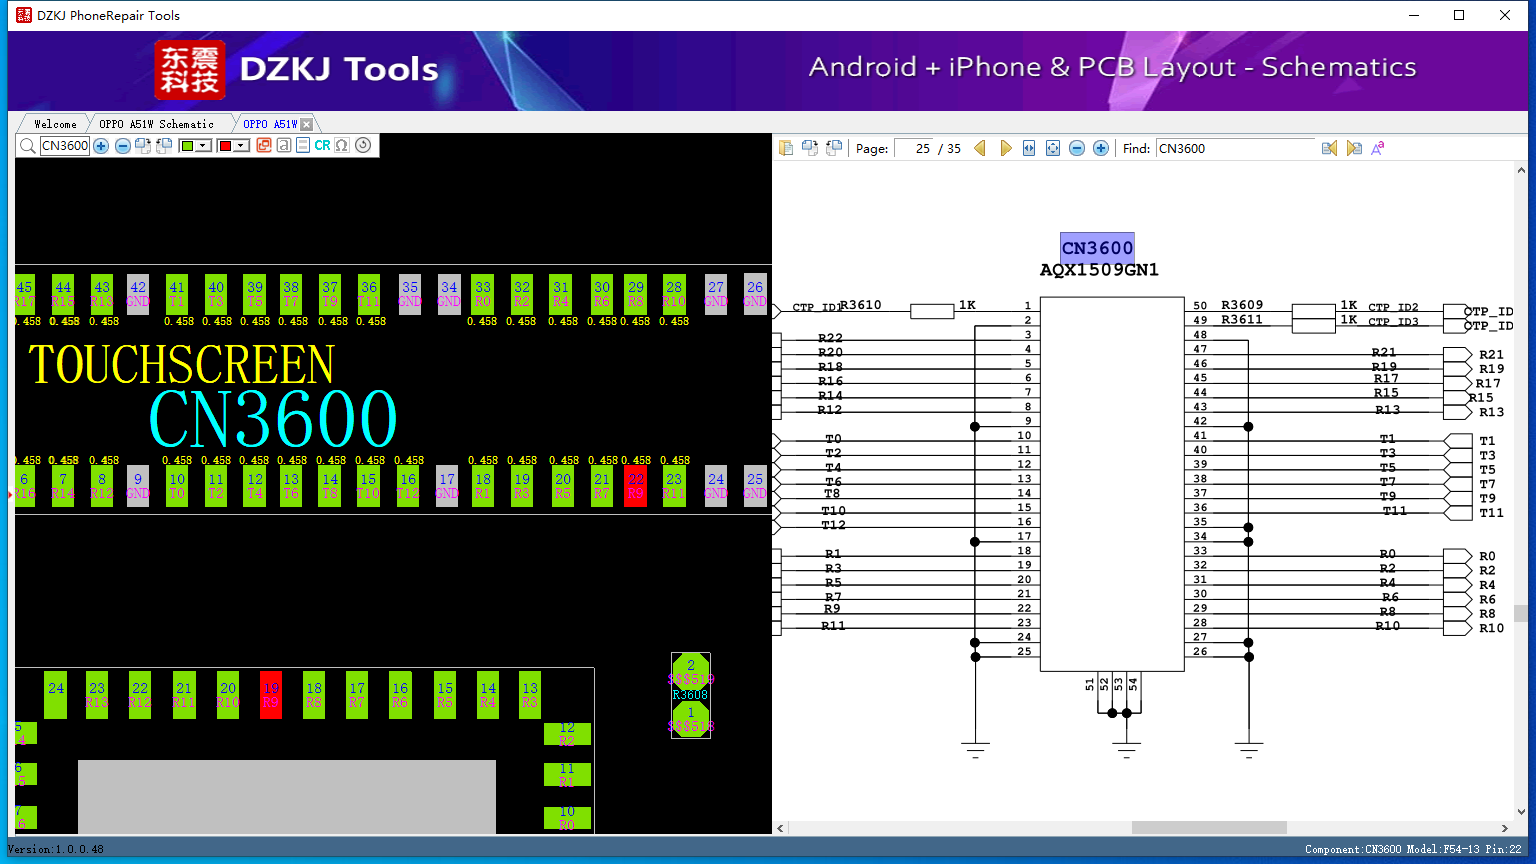Click the schematic Find text field
Image resolution: width=1536 pixels, height=864 pixels.
(x=1235, y=148)
